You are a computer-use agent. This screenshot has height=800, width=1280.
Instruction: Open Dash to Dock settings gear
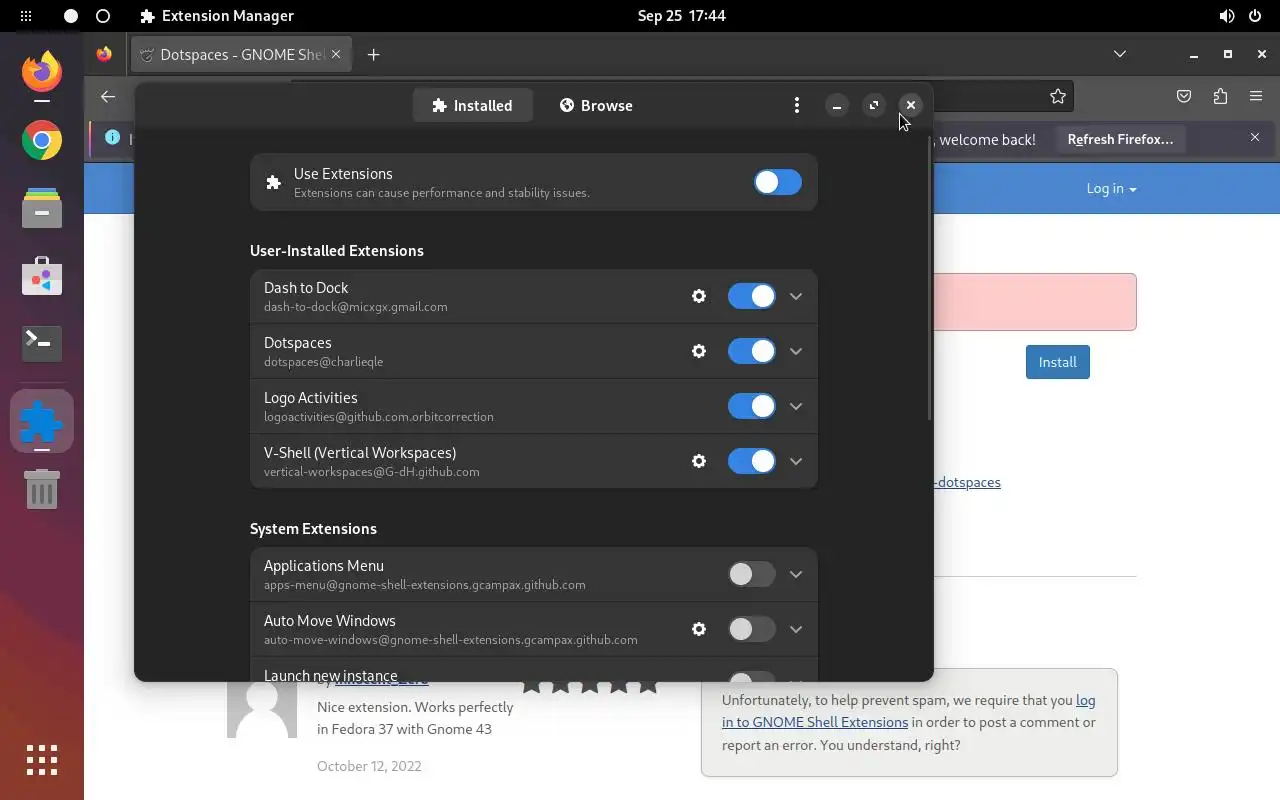click(x=699, y=296)
